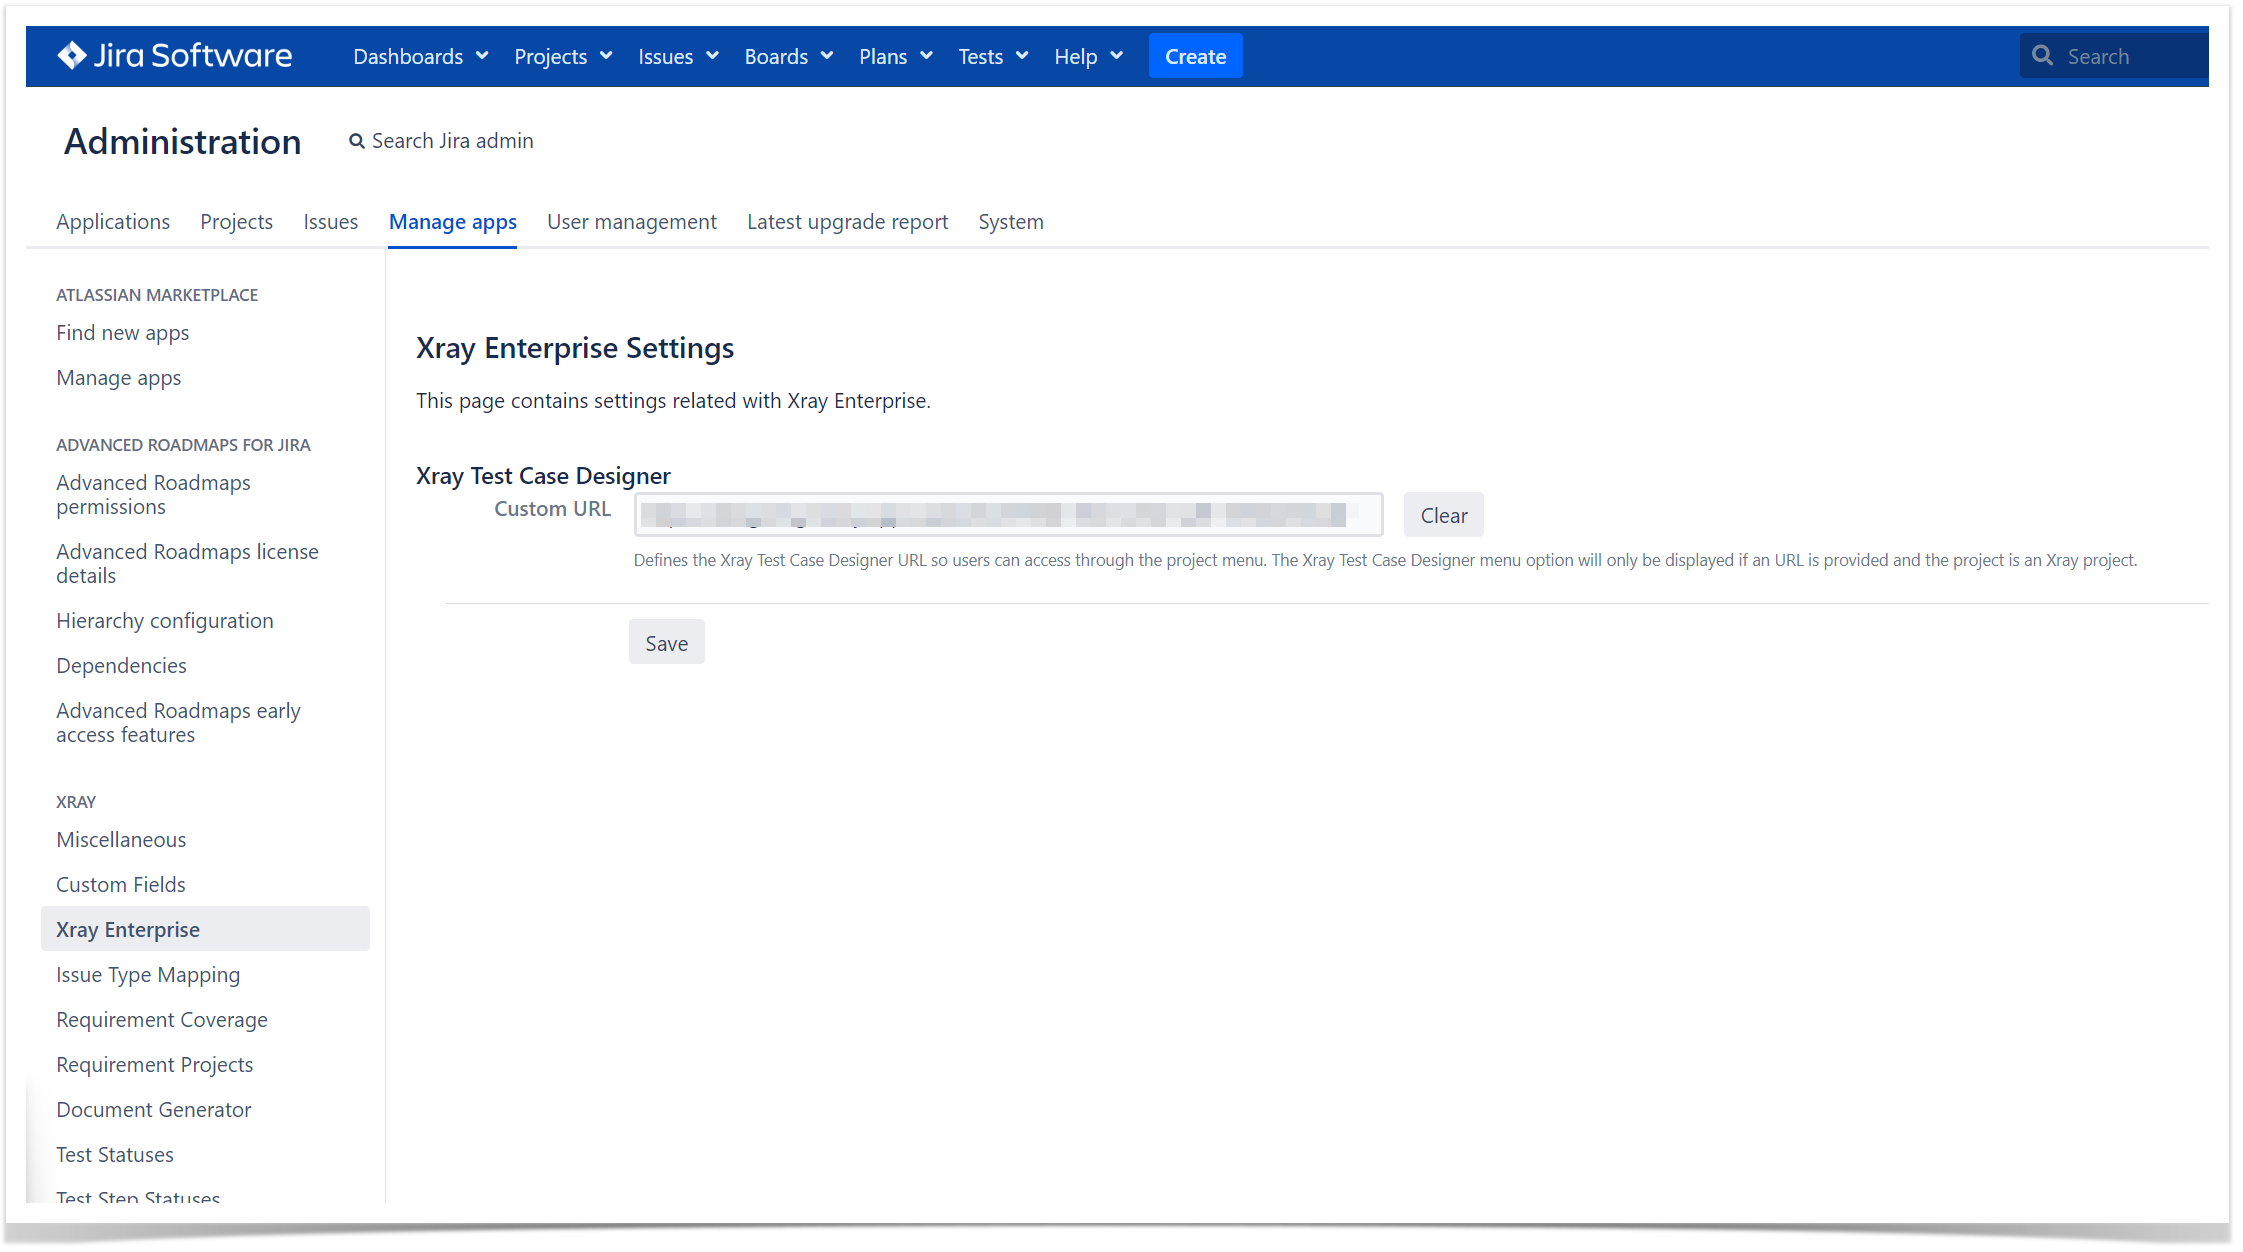Click the Clear button
This screenshot has height=1252, width=2243.
click(1443, 515)
